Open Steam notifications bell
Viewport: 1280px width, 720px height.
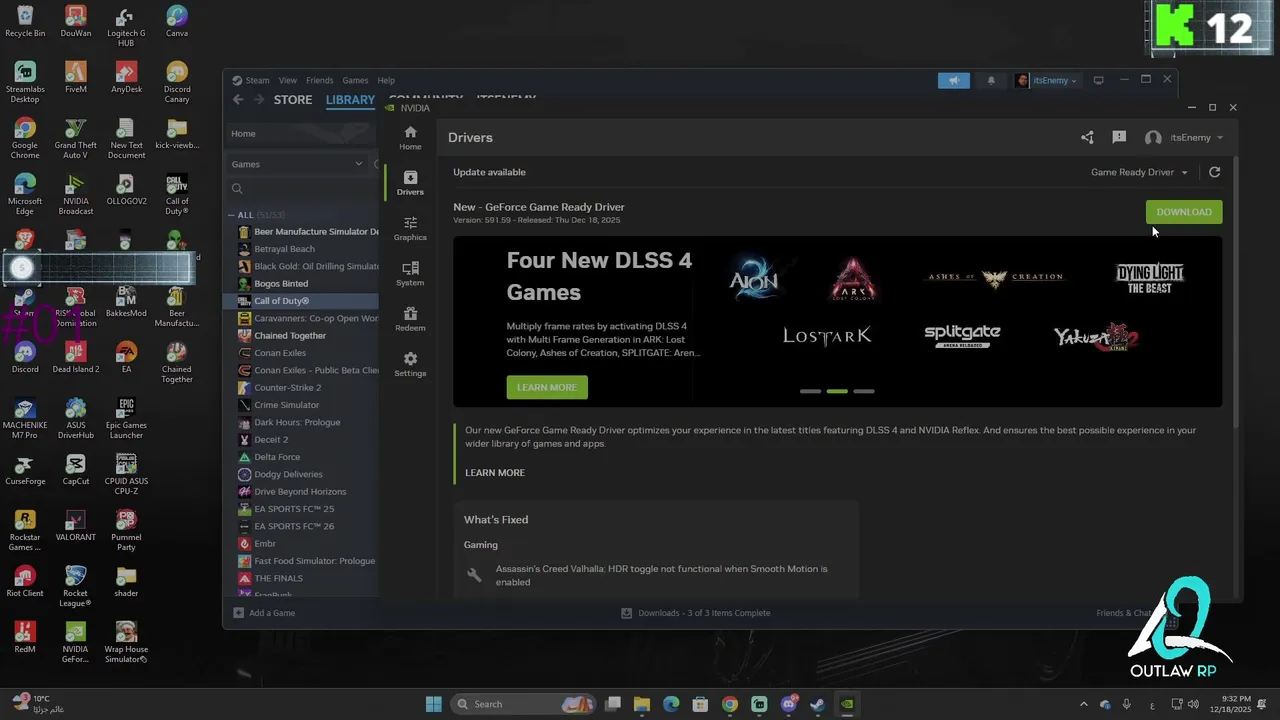991,80
